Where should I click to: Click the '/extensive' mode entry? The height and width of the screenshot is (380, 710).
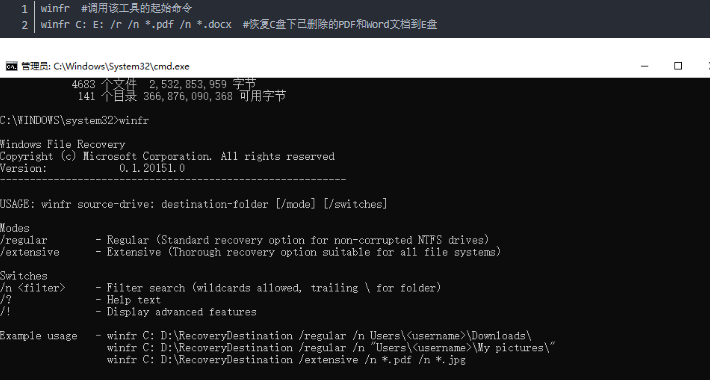tap(29, 252)
